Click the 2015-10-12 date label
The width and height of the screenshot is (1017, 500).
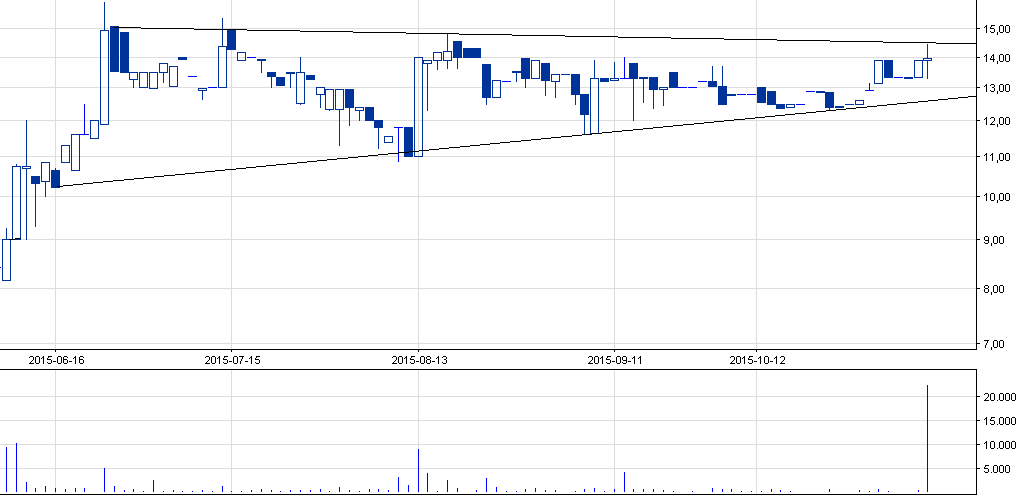757,359
